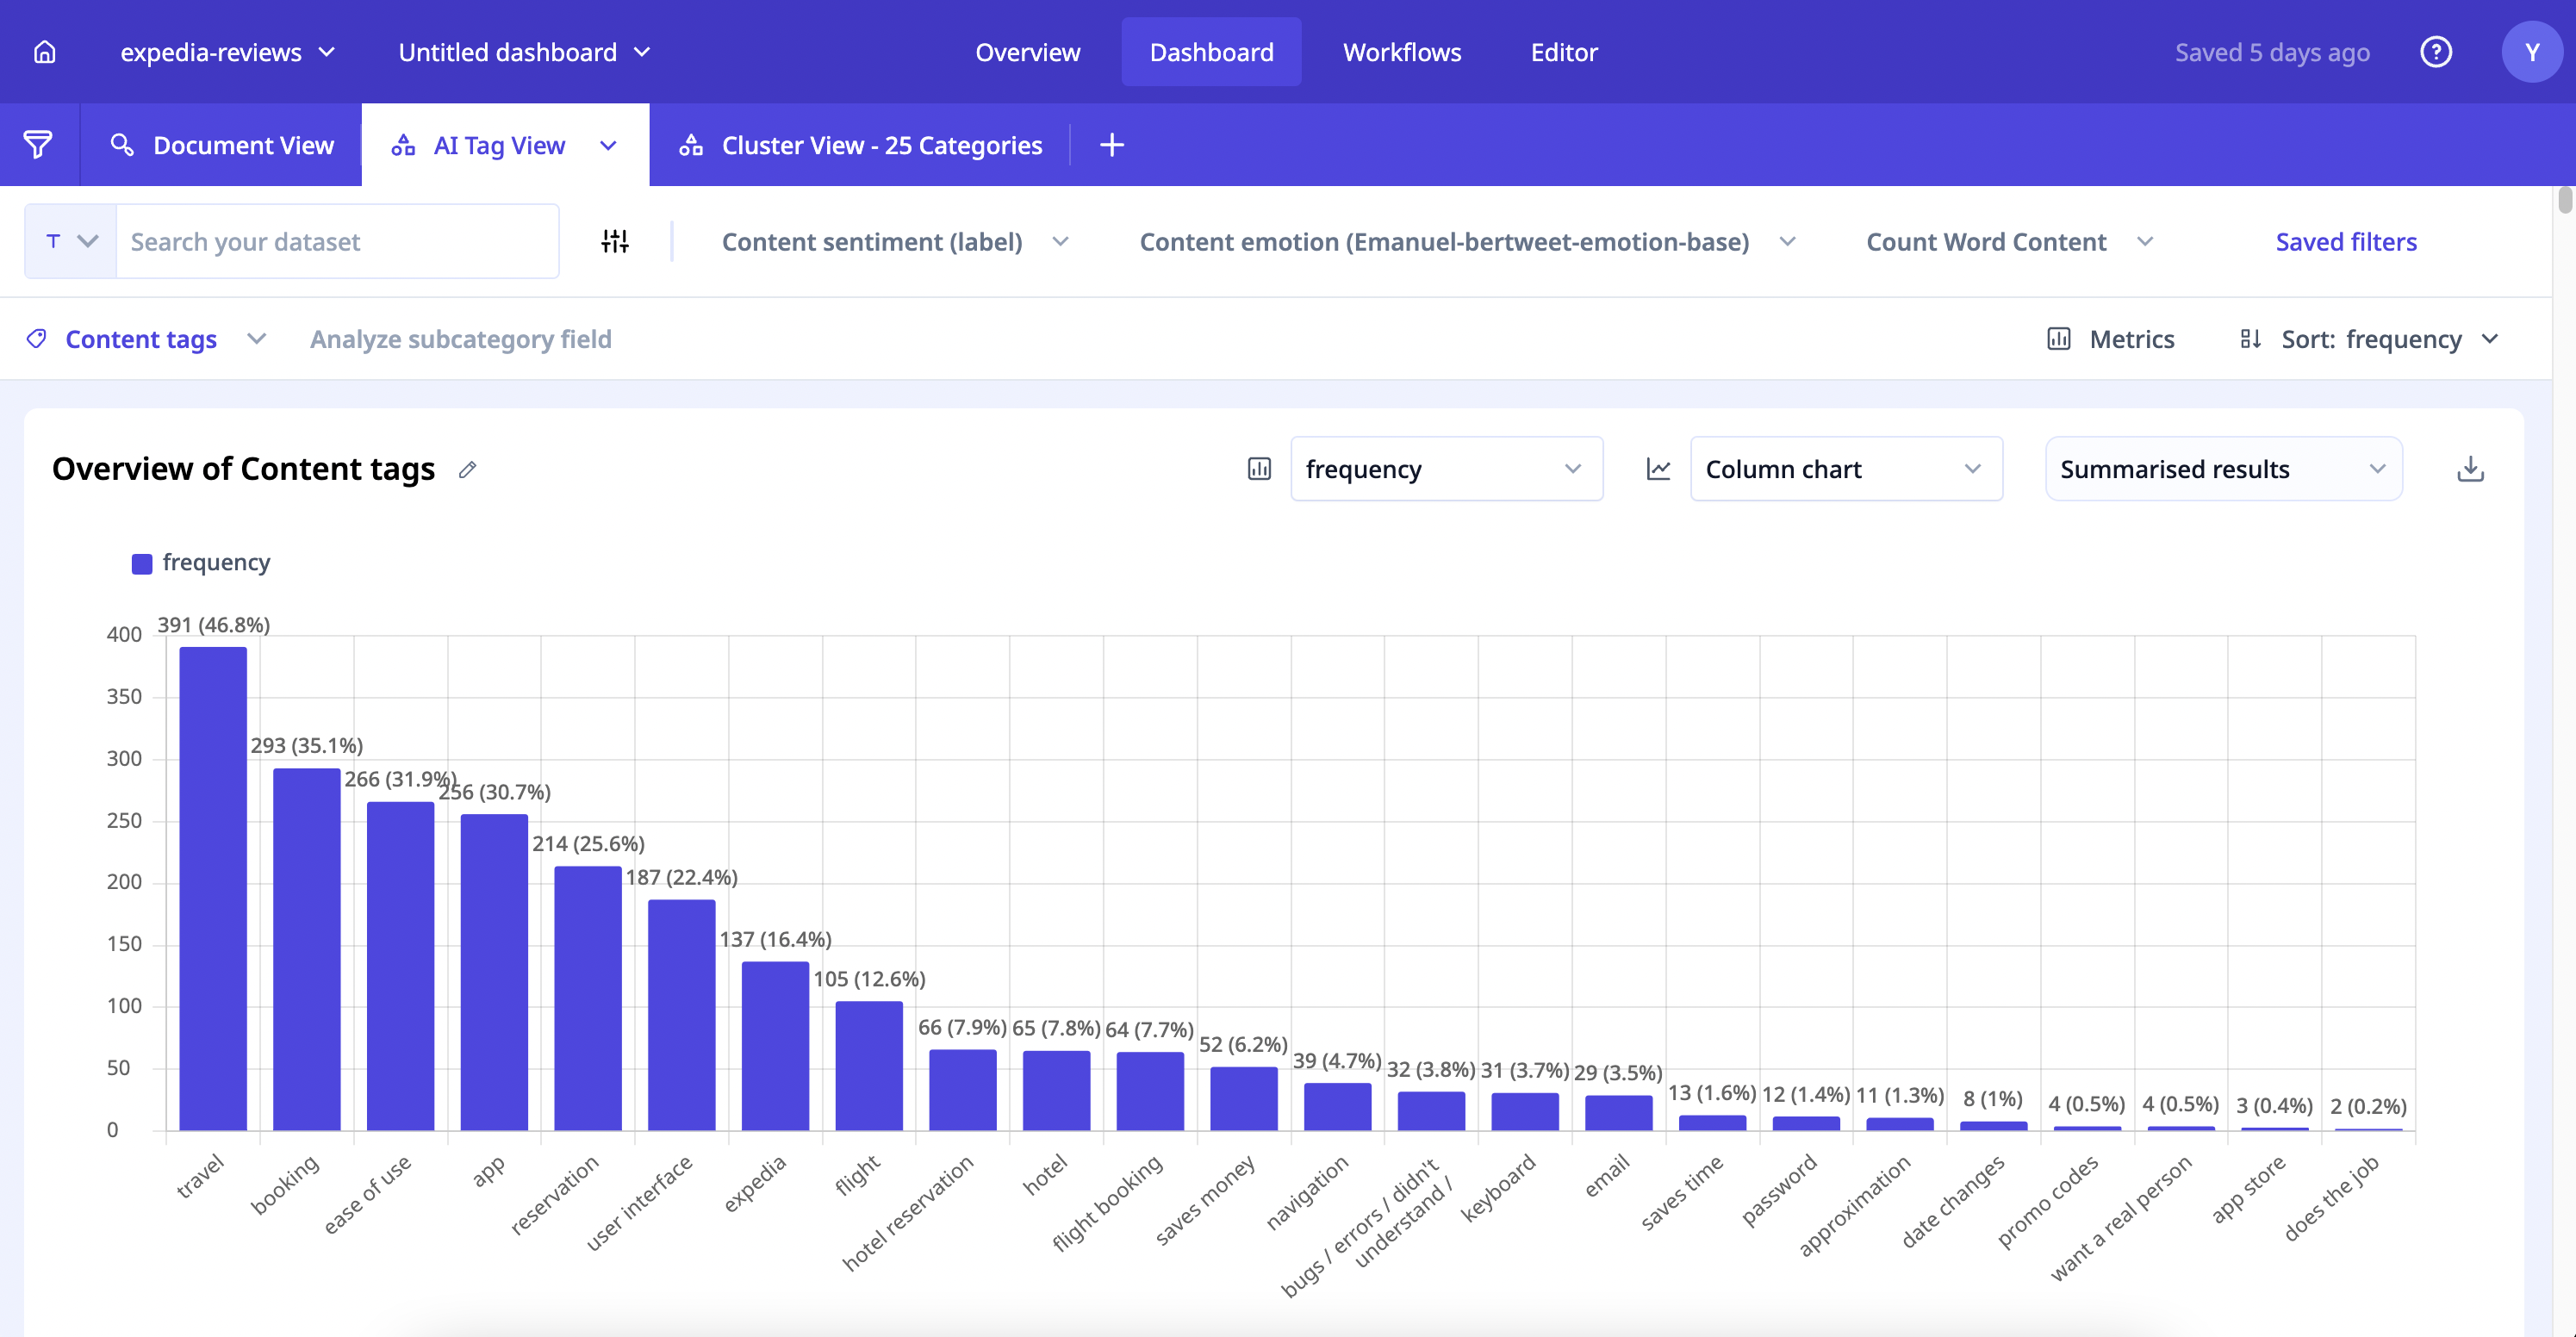This screenshot has width=2576, height=1337.
Task: Click the filter settings sliders icon
Action: tap(614, 241)
